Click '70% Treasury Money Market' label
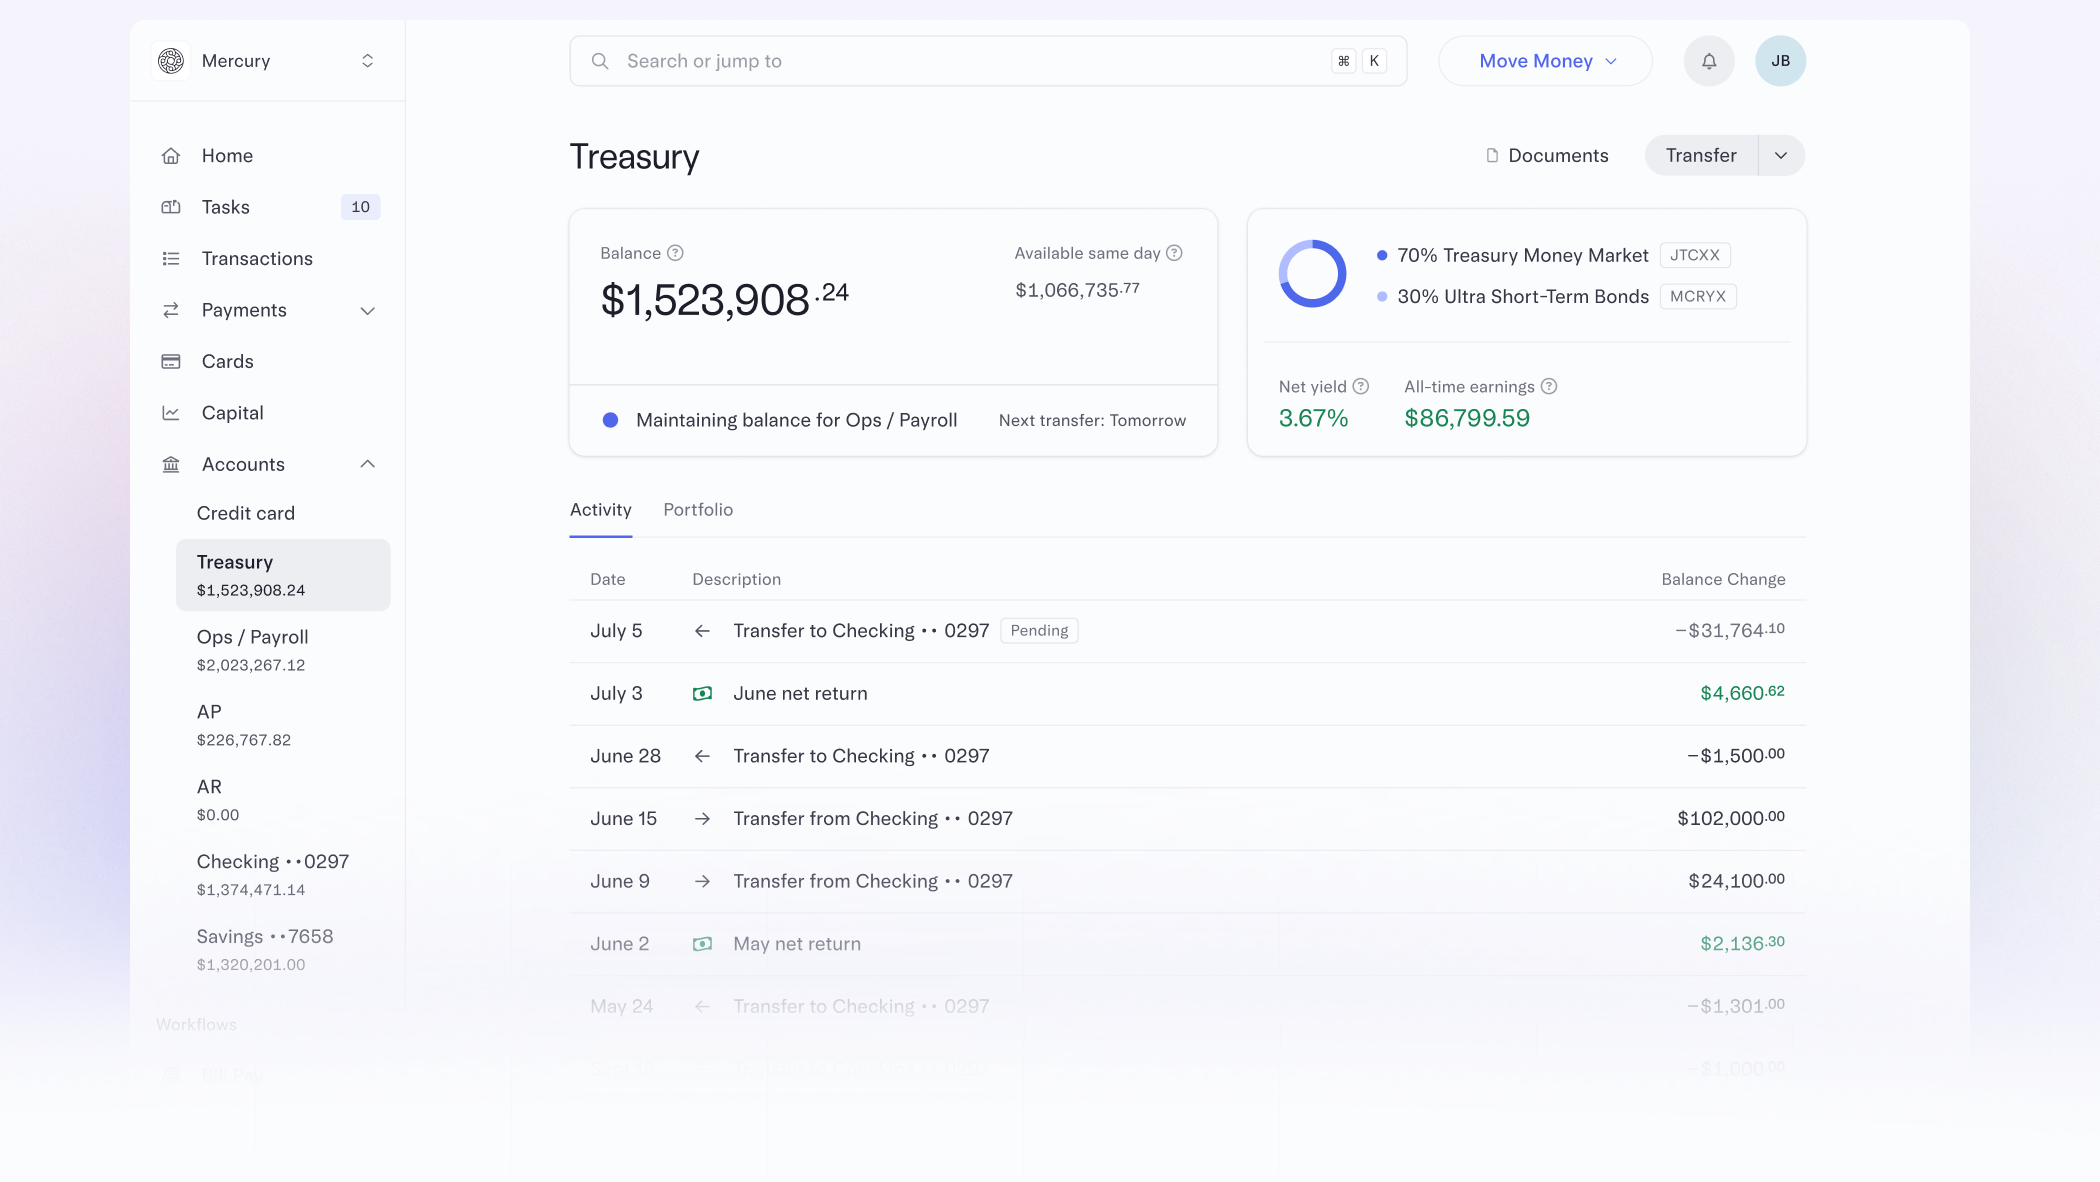Image resolution: width=2100 pixels, height=1182 pixels. 1522,256
